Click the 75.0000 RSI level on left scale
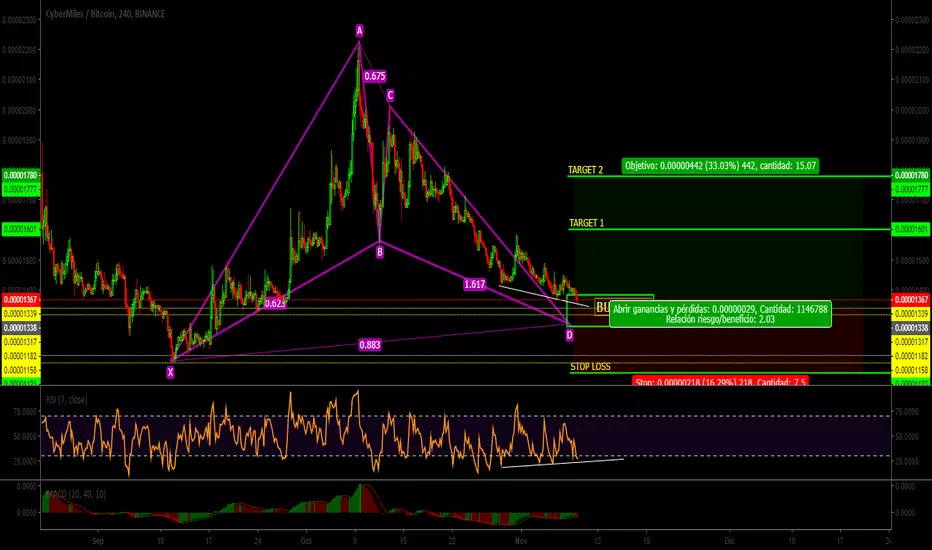The height and width of the screenshot is (550, 932). pos(24,411)
